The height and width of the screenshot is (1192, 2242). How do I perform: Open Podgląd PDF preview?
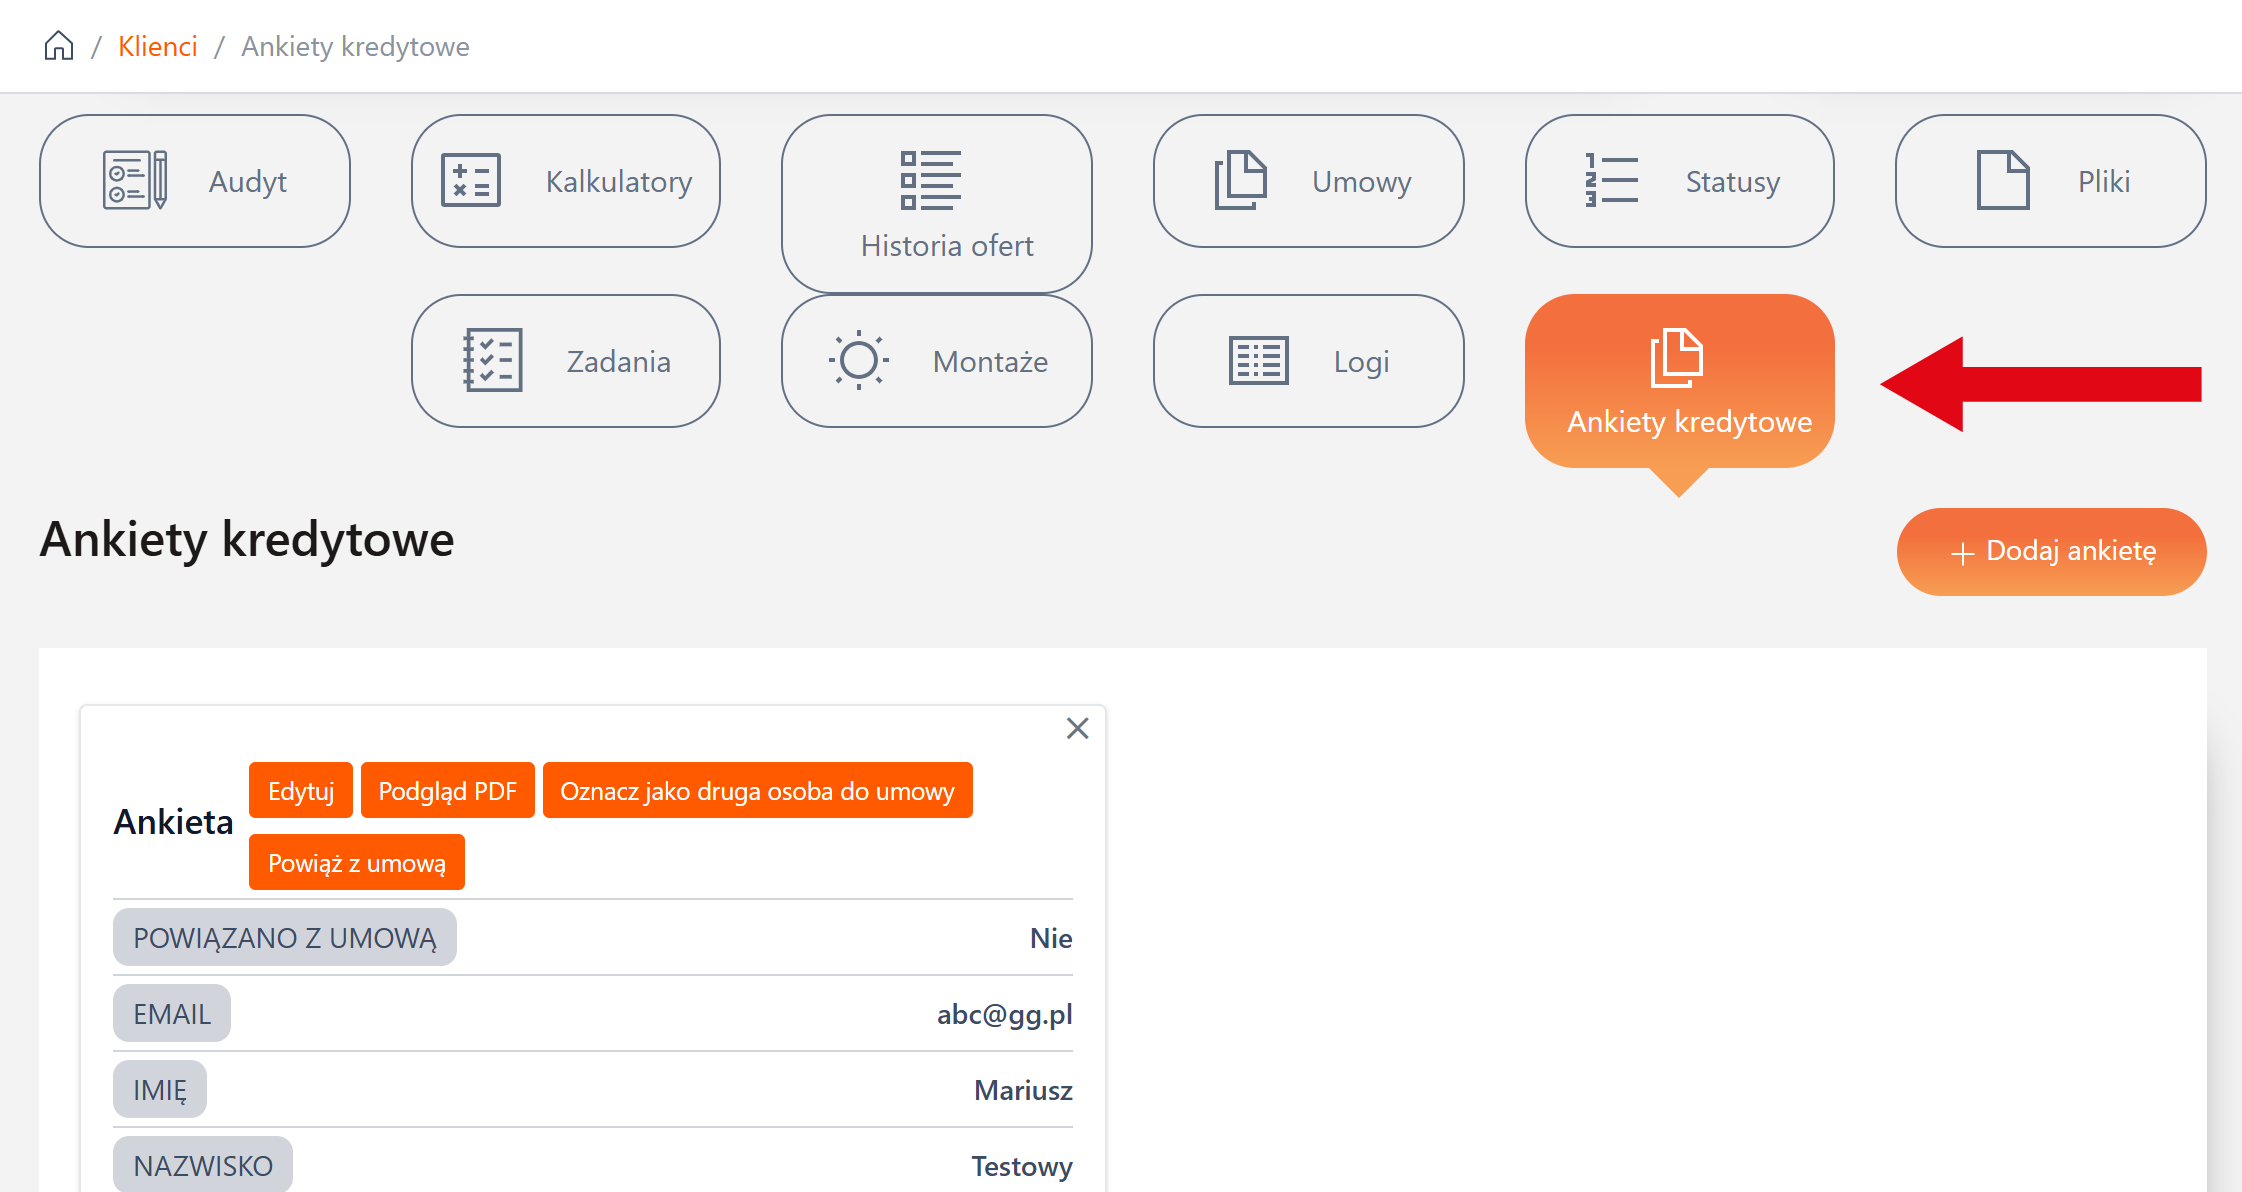coord(447,791)
